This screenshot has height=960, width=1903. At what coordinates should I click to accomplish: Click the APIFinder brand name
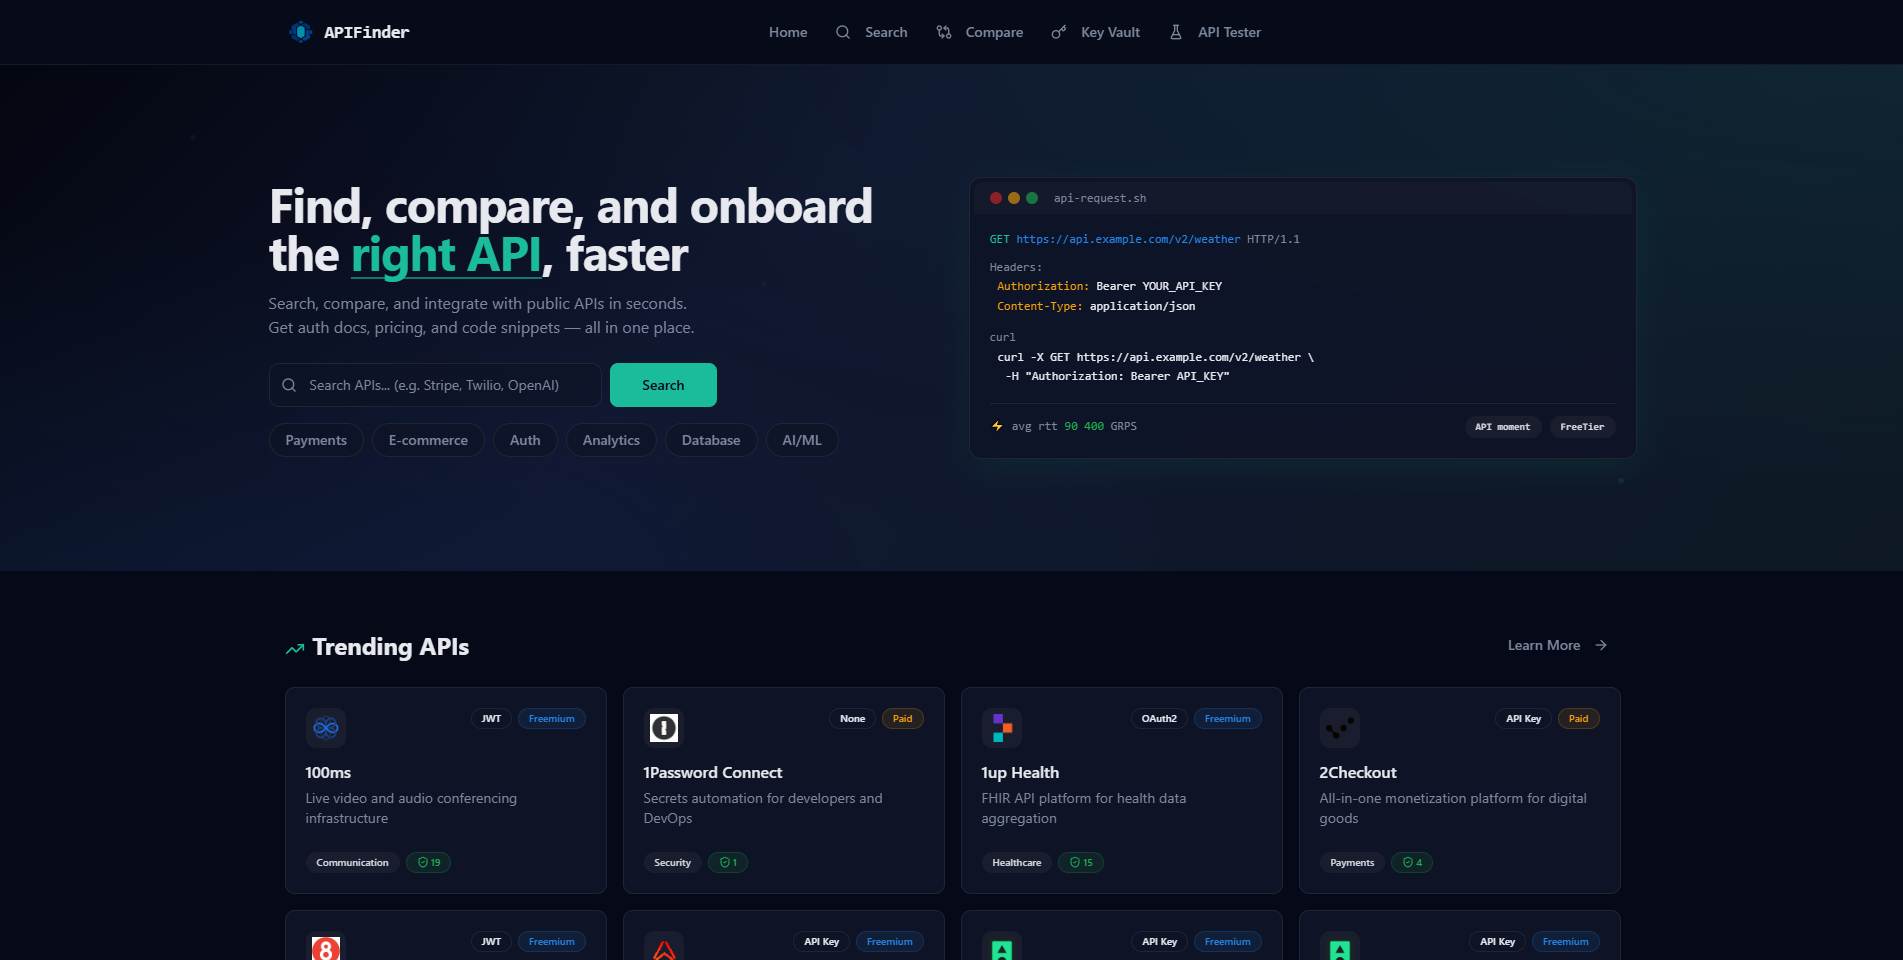click(x=367, y=32)
